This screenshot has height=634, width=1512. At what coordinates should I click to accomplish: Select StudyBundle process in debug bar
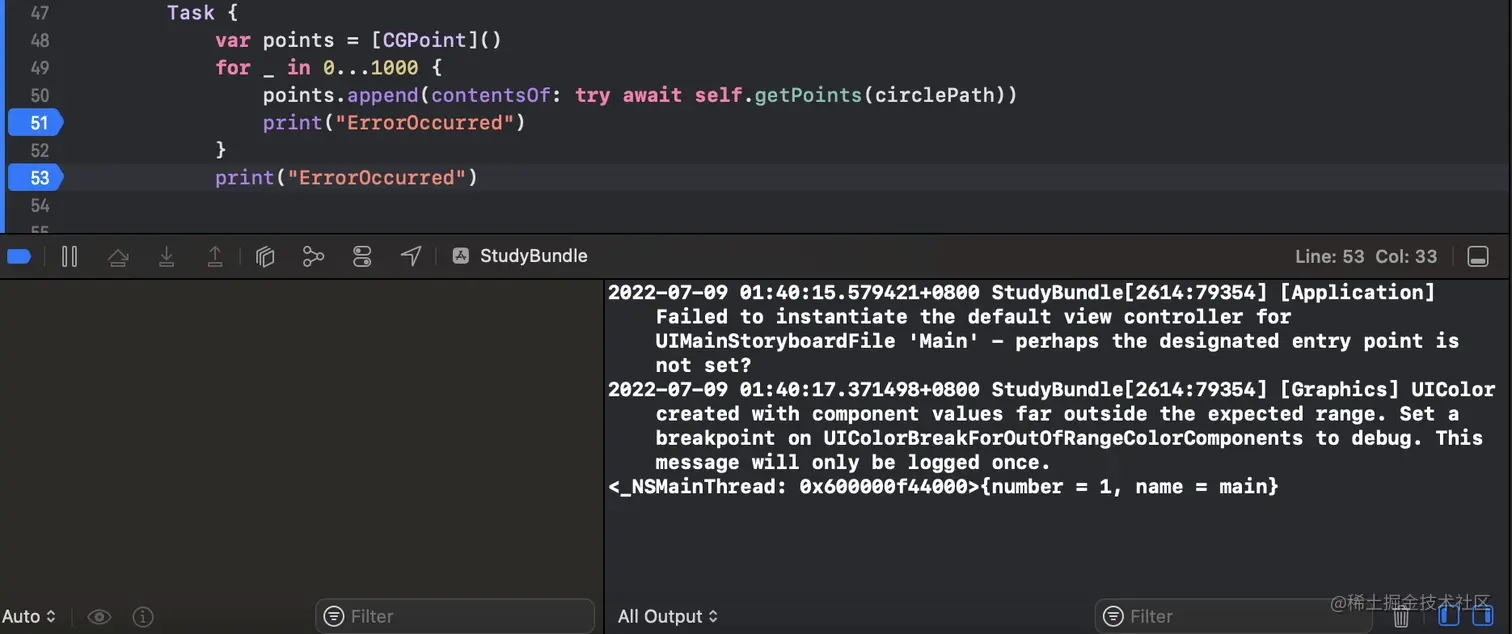click(520, 256)
